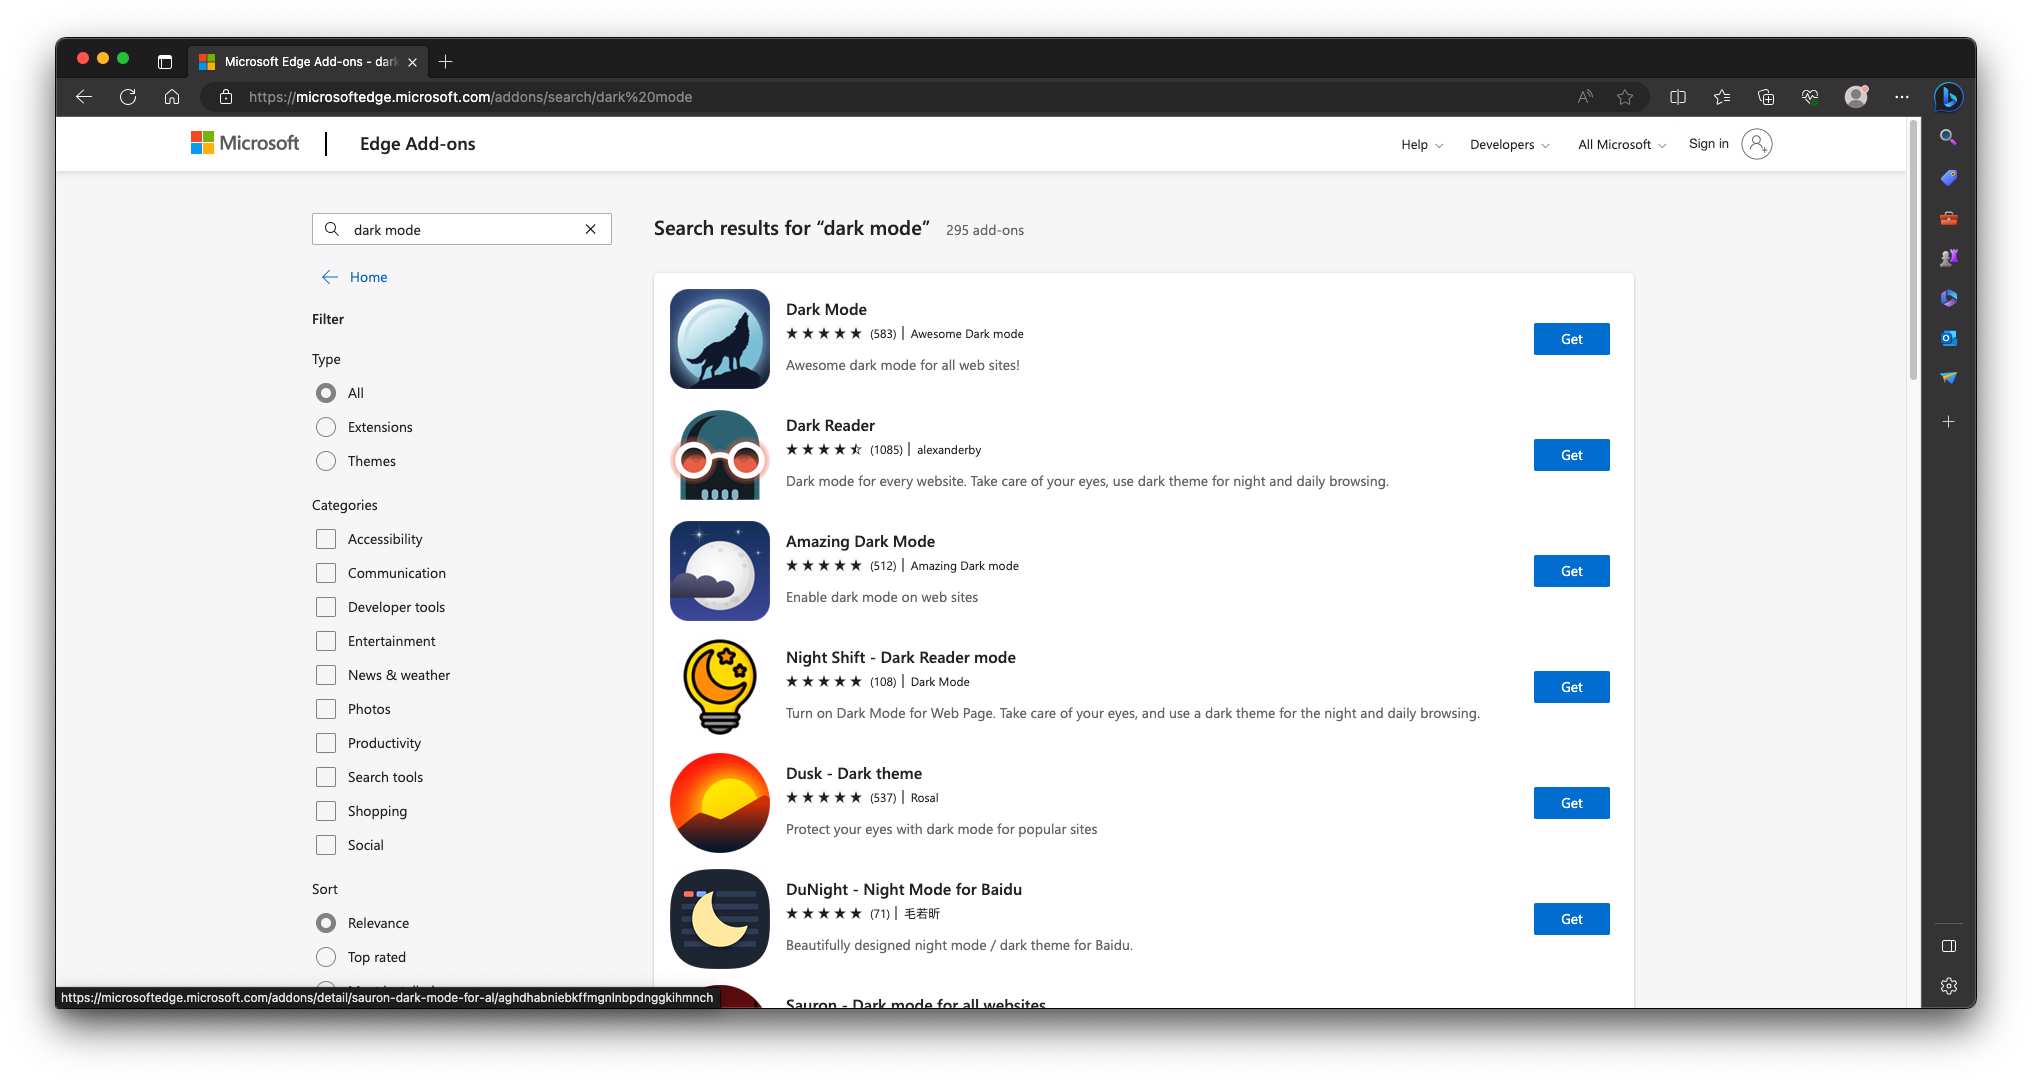Click the browser back arrow
Viewport: 2032px width, 1082px height.
coord(84,97)
